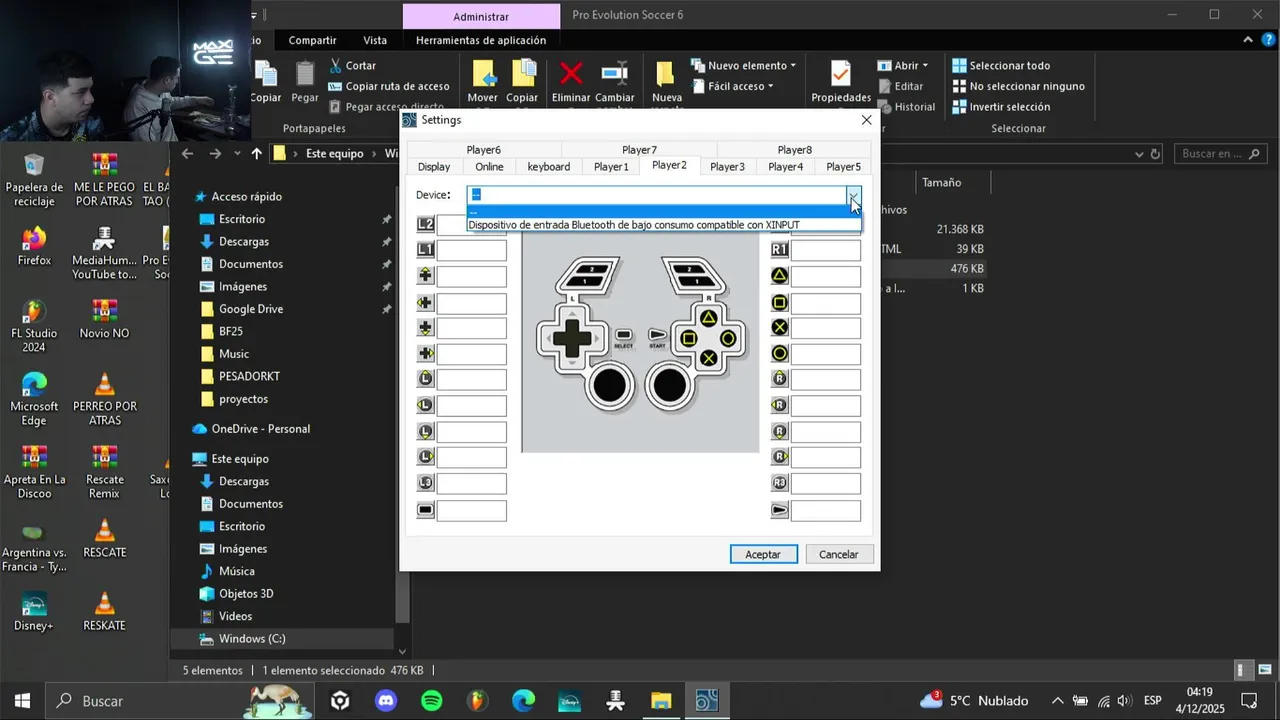The image size is (1280, 720).
Task: Choose the Bluetooth XINPUT device option
Action: [x=664, y=225]
